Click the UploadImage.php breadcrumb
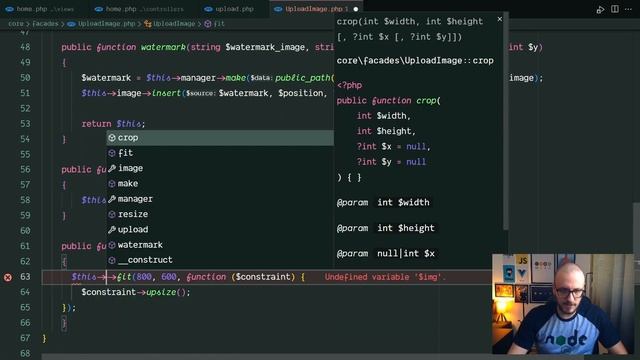The width and height of the screenshot is (640, 360). click(x=107, y=24)
